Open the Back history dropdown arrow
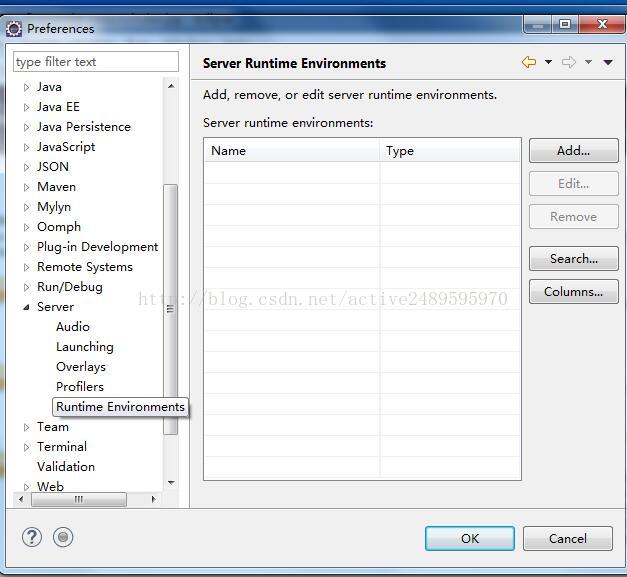The width and height of the screenshot is (627, 577). point(548,62)
